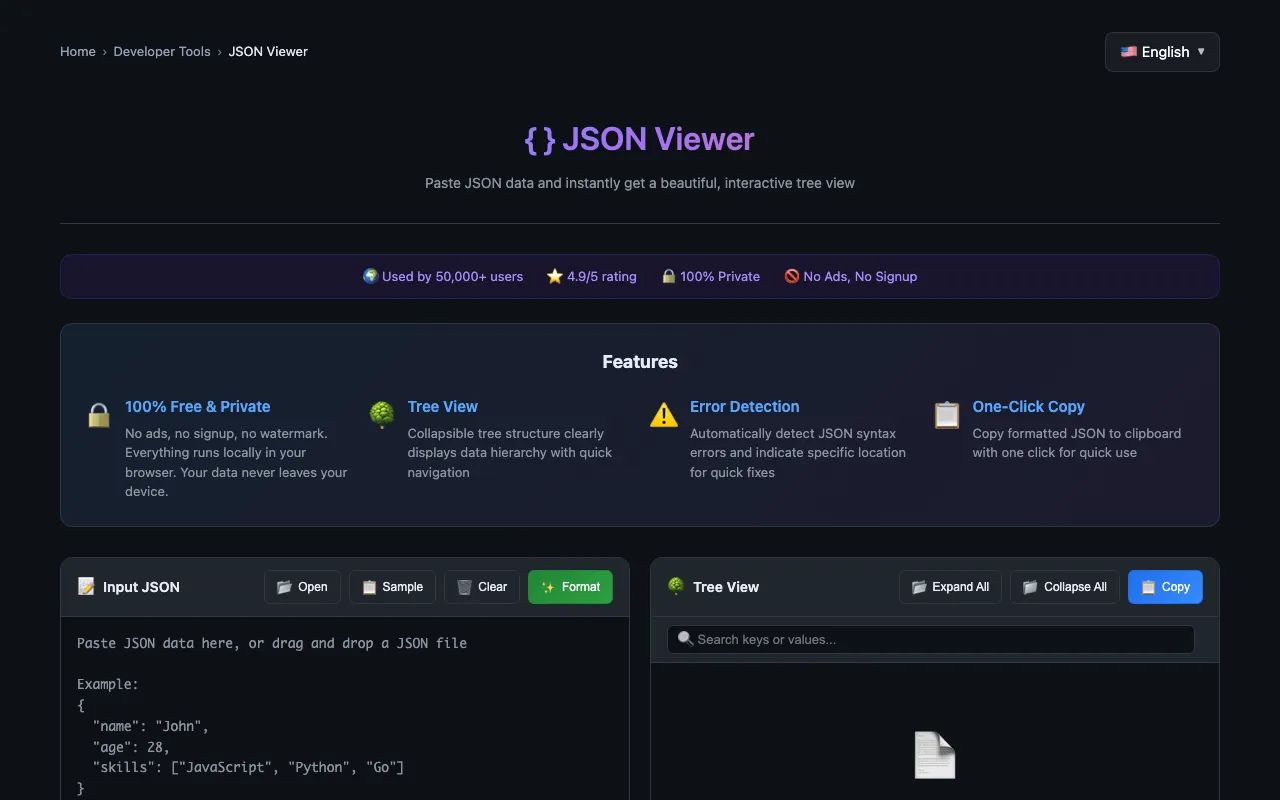Click the empty document icon in tree panel
The image size is (1280, 800).
935,755
